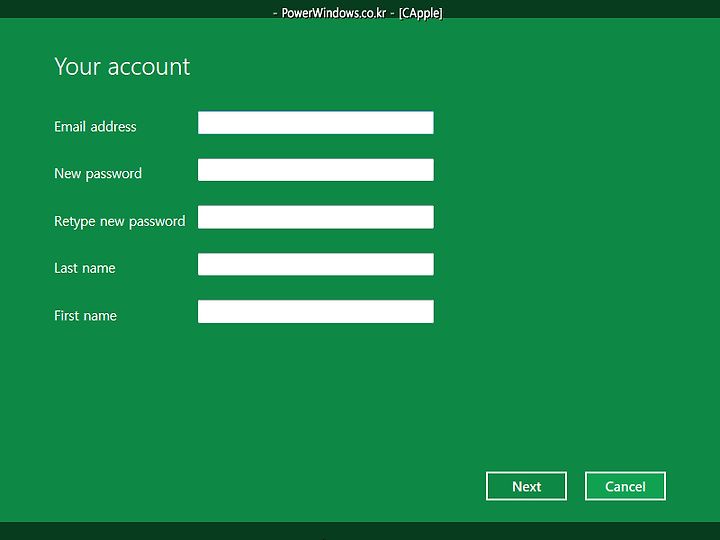Click the New password label
Screen dimensions: 720x540
pyautogui.click(x=98, y=174)
